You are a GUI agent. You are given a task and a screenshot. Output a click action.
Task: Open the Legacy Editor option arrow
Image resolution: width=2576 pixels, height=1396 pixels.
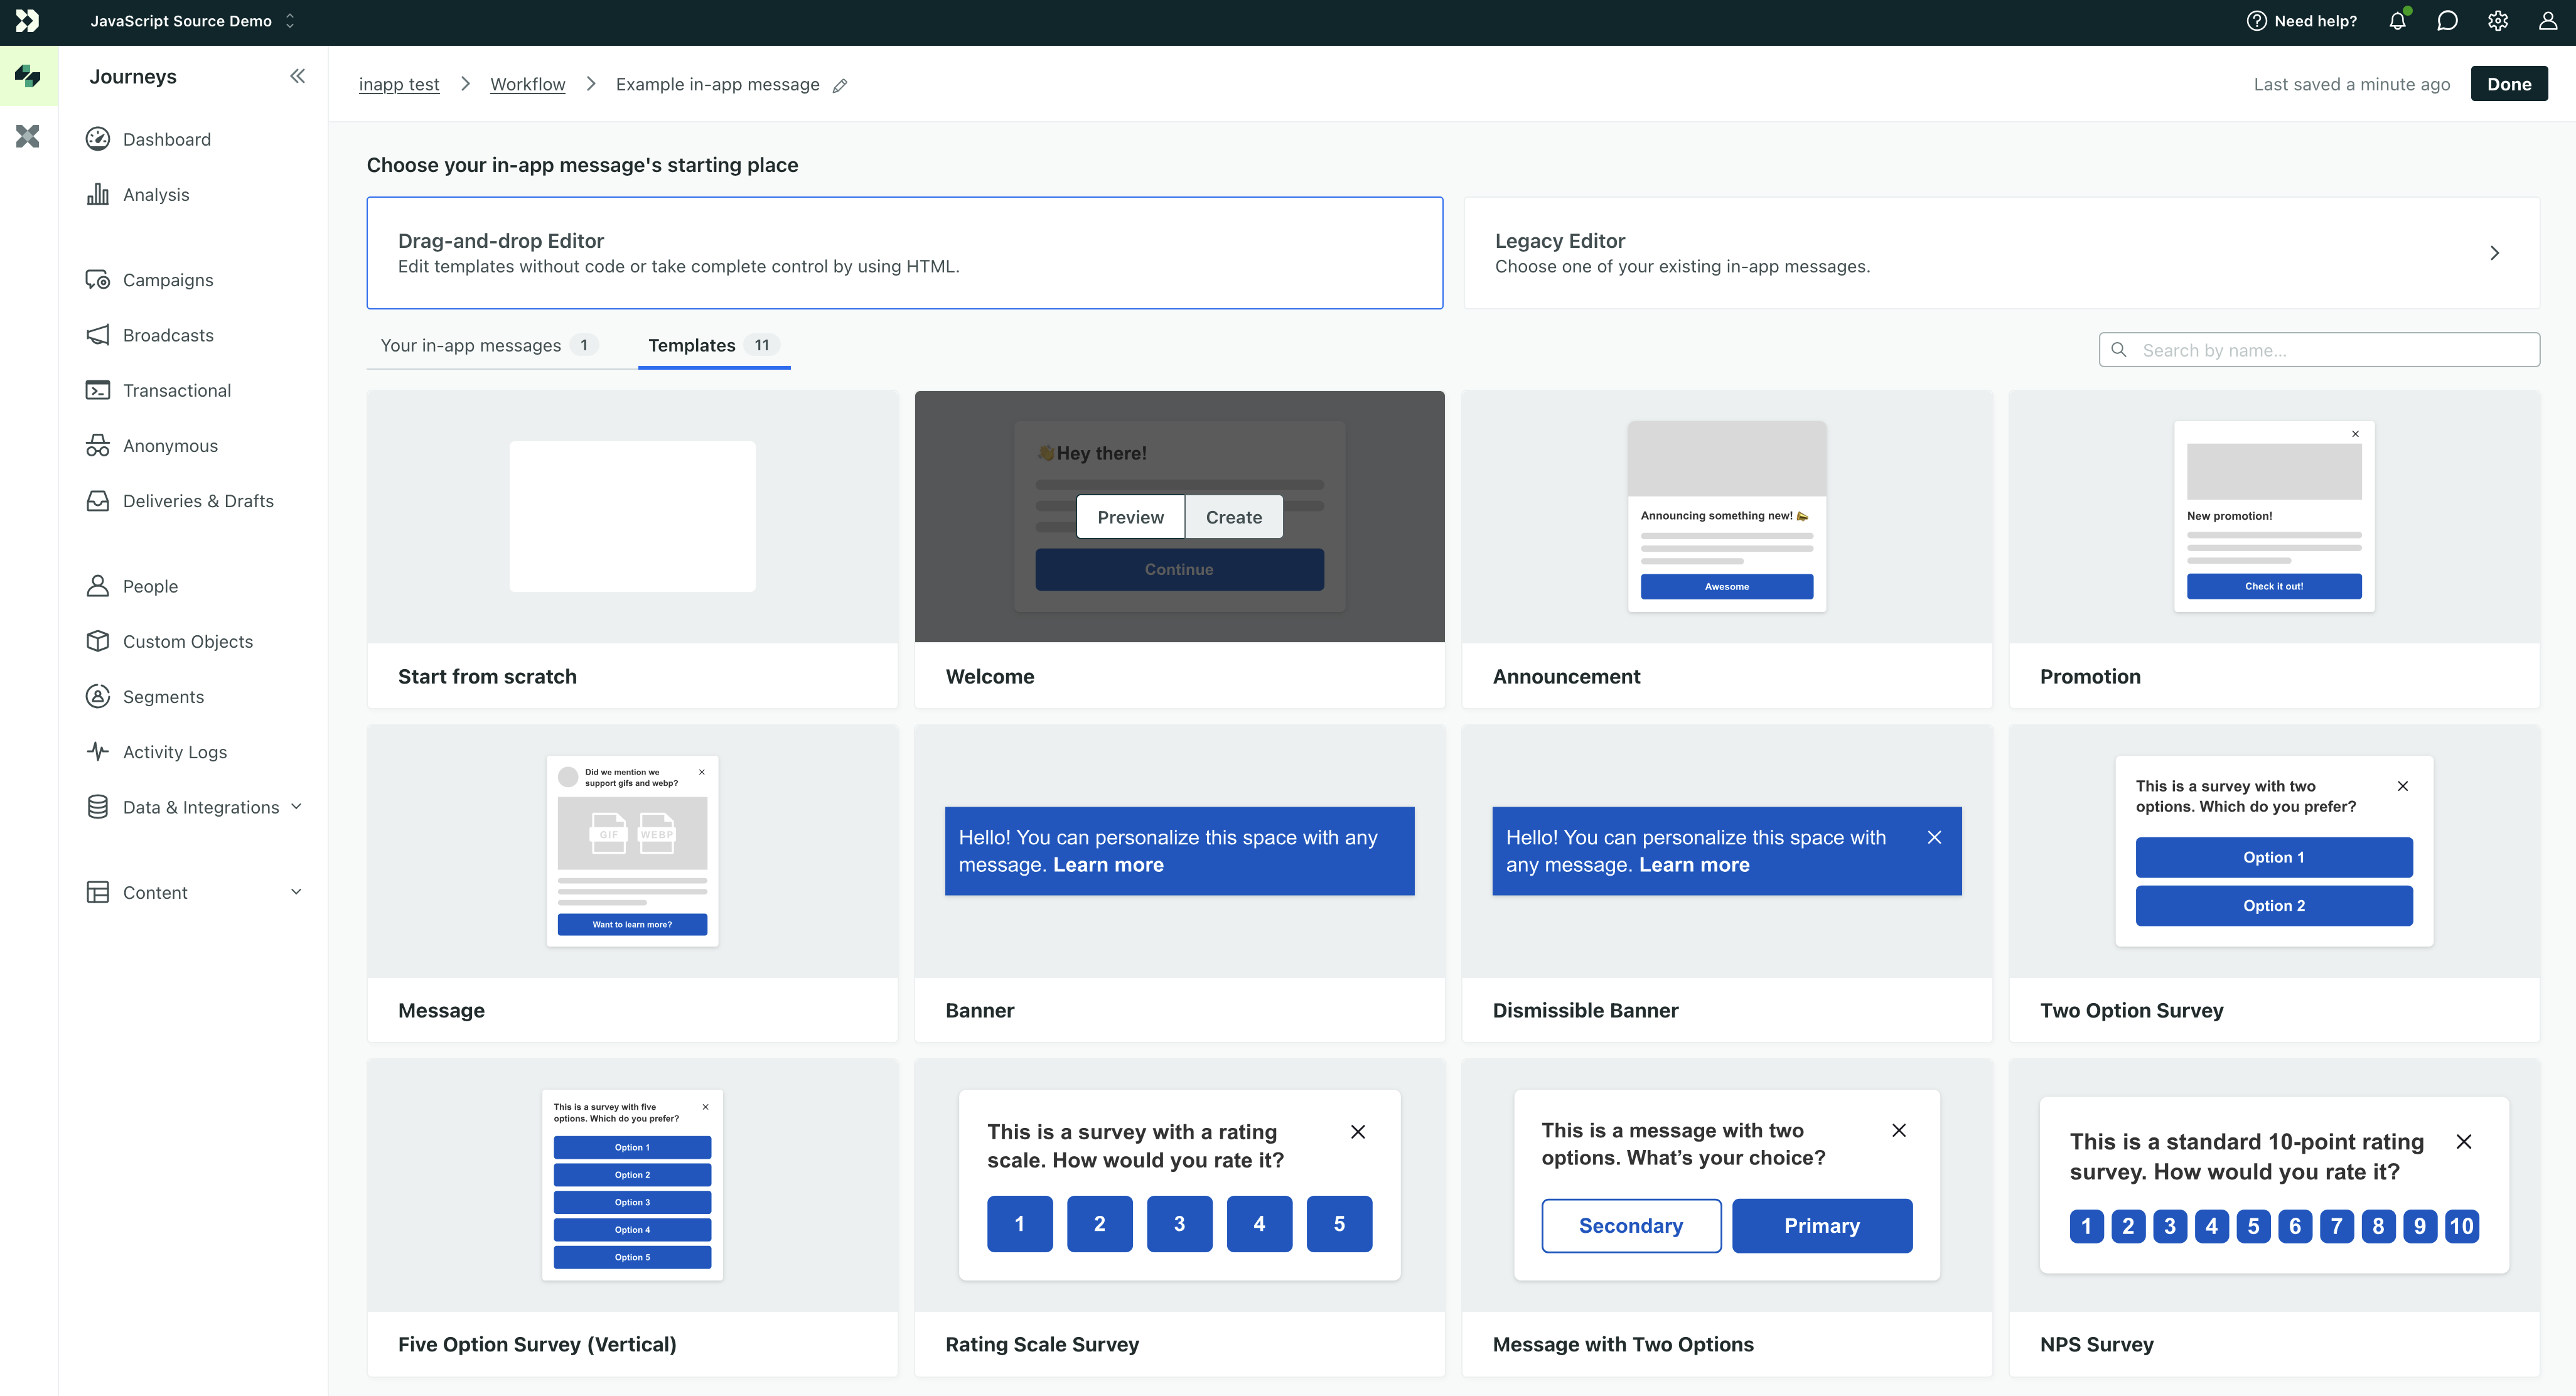click(2494, 253)
